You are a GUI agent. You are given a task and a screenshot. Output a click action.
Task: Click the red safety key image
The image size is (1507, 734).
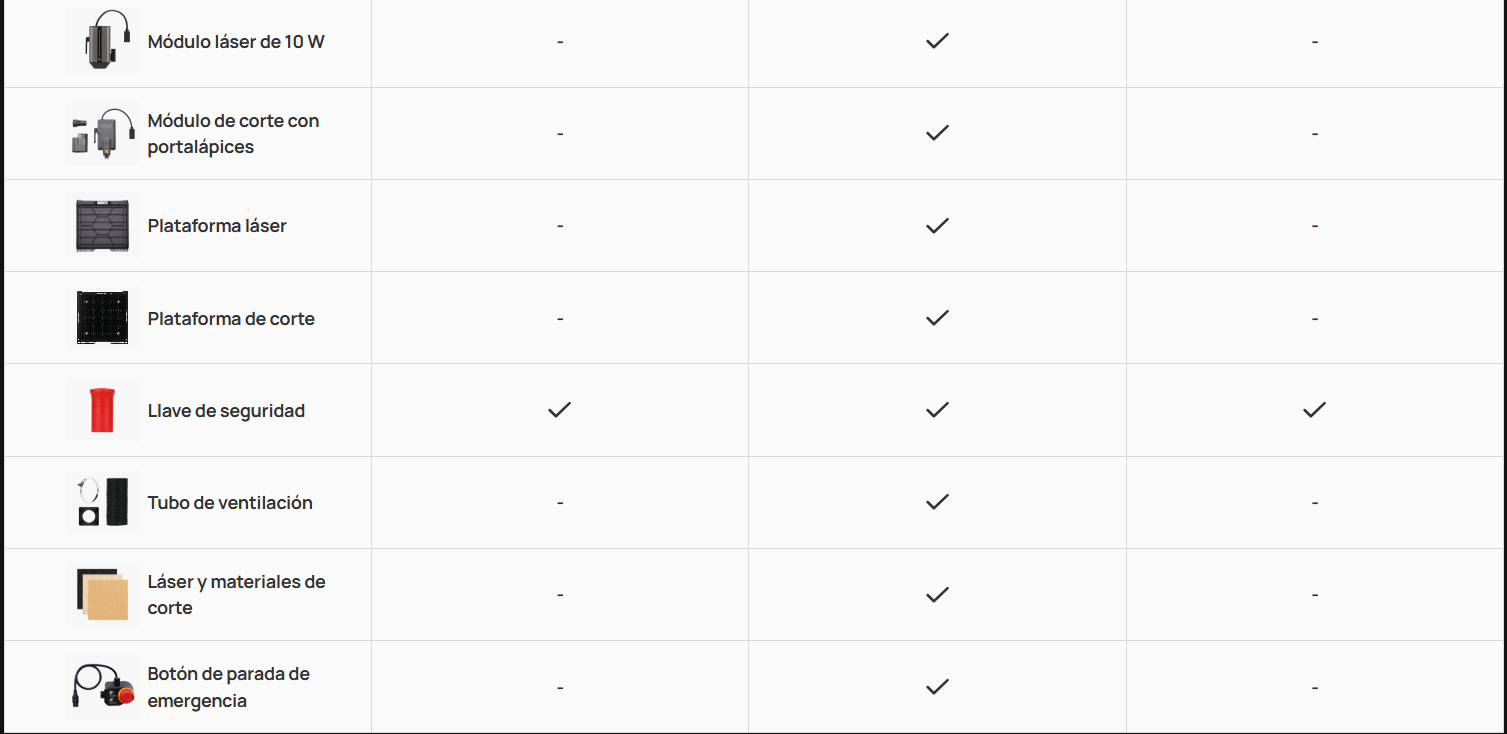(x=103, y=410)
